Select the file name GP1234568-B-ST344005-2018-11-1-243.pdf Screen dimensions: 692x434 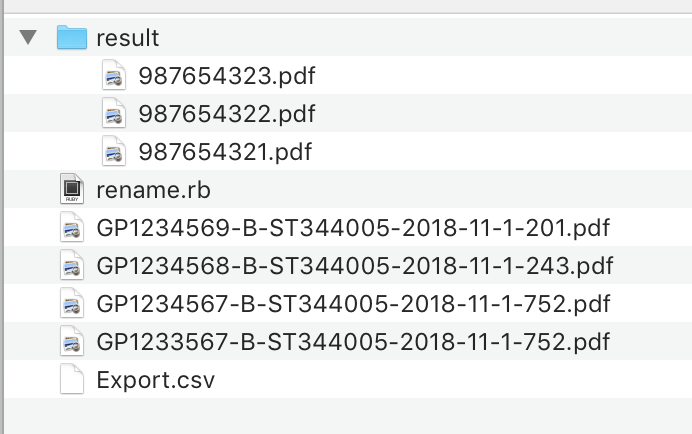pos(355,266)
